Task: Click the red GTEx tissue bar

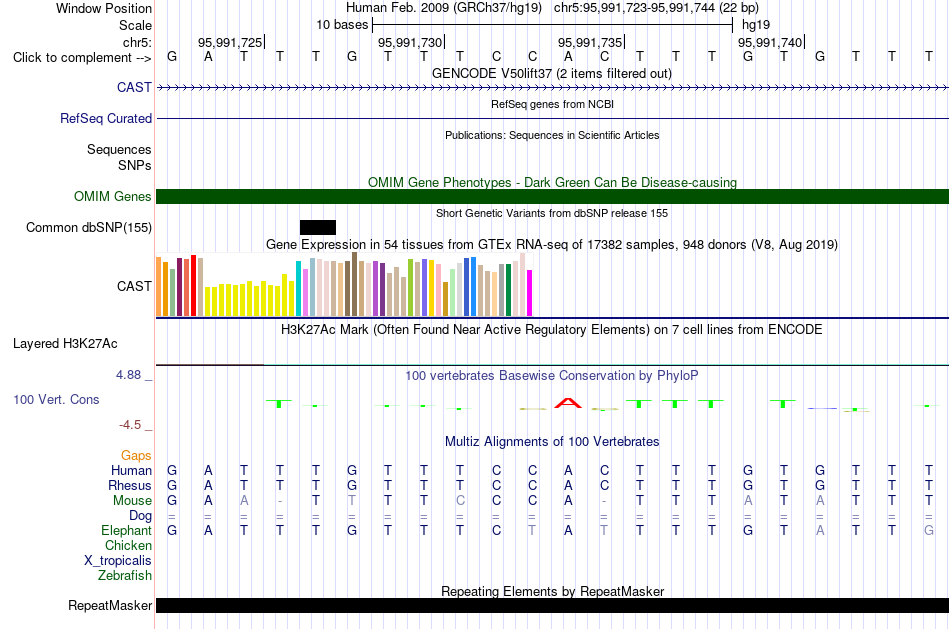Action: tap(193, 285)
